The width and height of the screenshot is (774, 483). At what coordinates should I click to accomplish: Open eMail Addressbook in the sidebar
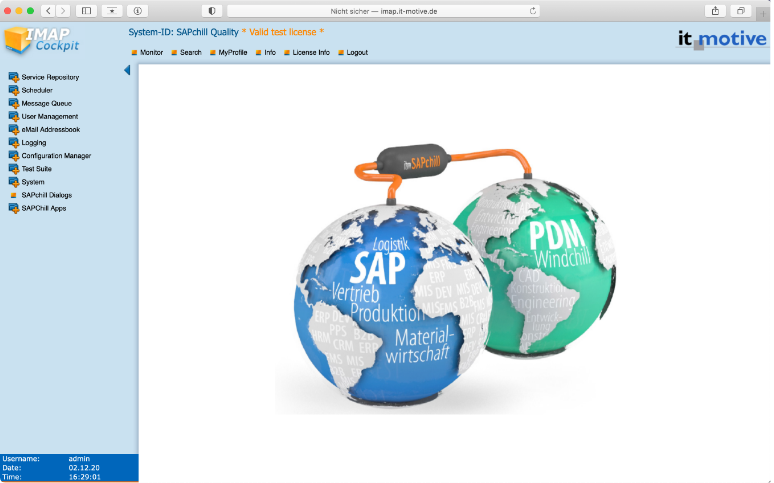[x=51, y=129]
